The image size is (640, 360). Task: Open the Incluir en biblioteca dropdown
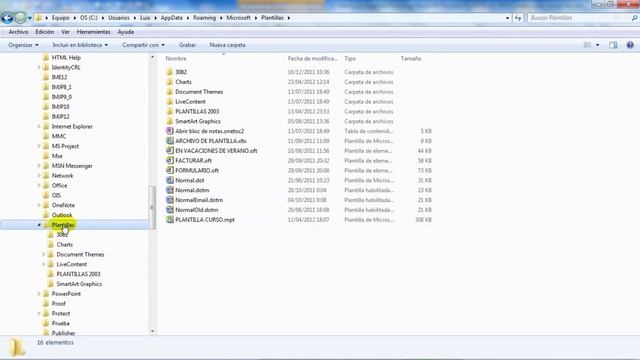(80, 45)
